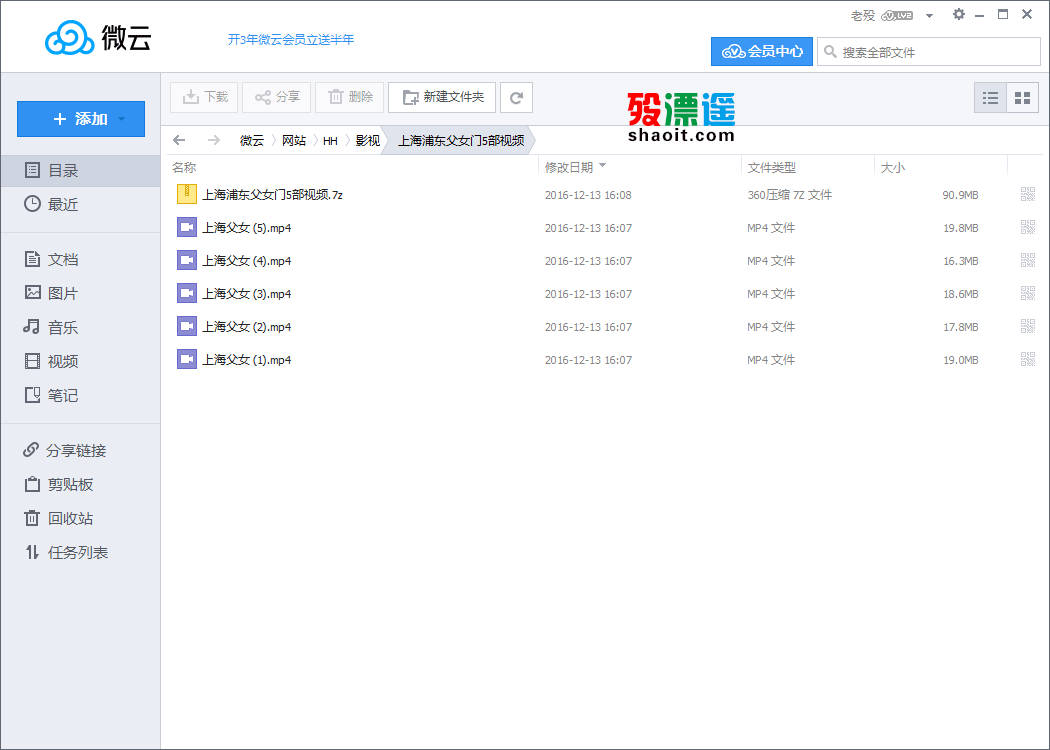Navigate to 微云 root in the breadcrumb
This screenshot has width=1050, height=750.
[252, 141]
